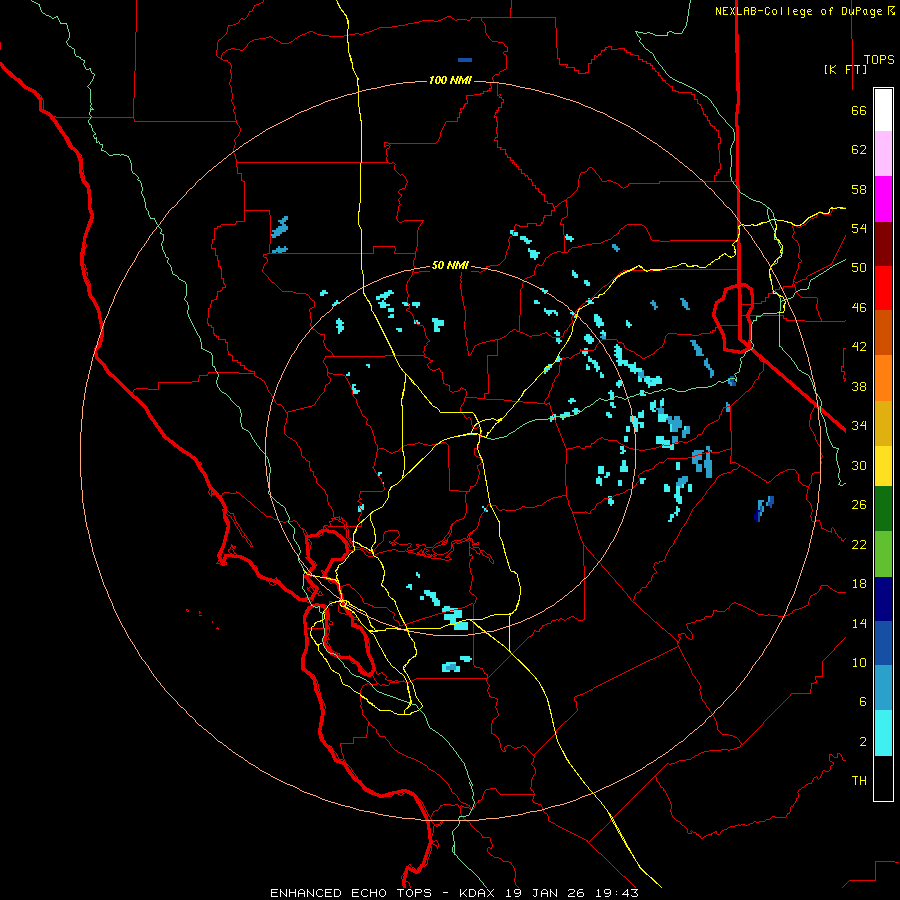900x900 pixels.
Task: Click the TH threshold legend label
Action: [x=859, y=781]
